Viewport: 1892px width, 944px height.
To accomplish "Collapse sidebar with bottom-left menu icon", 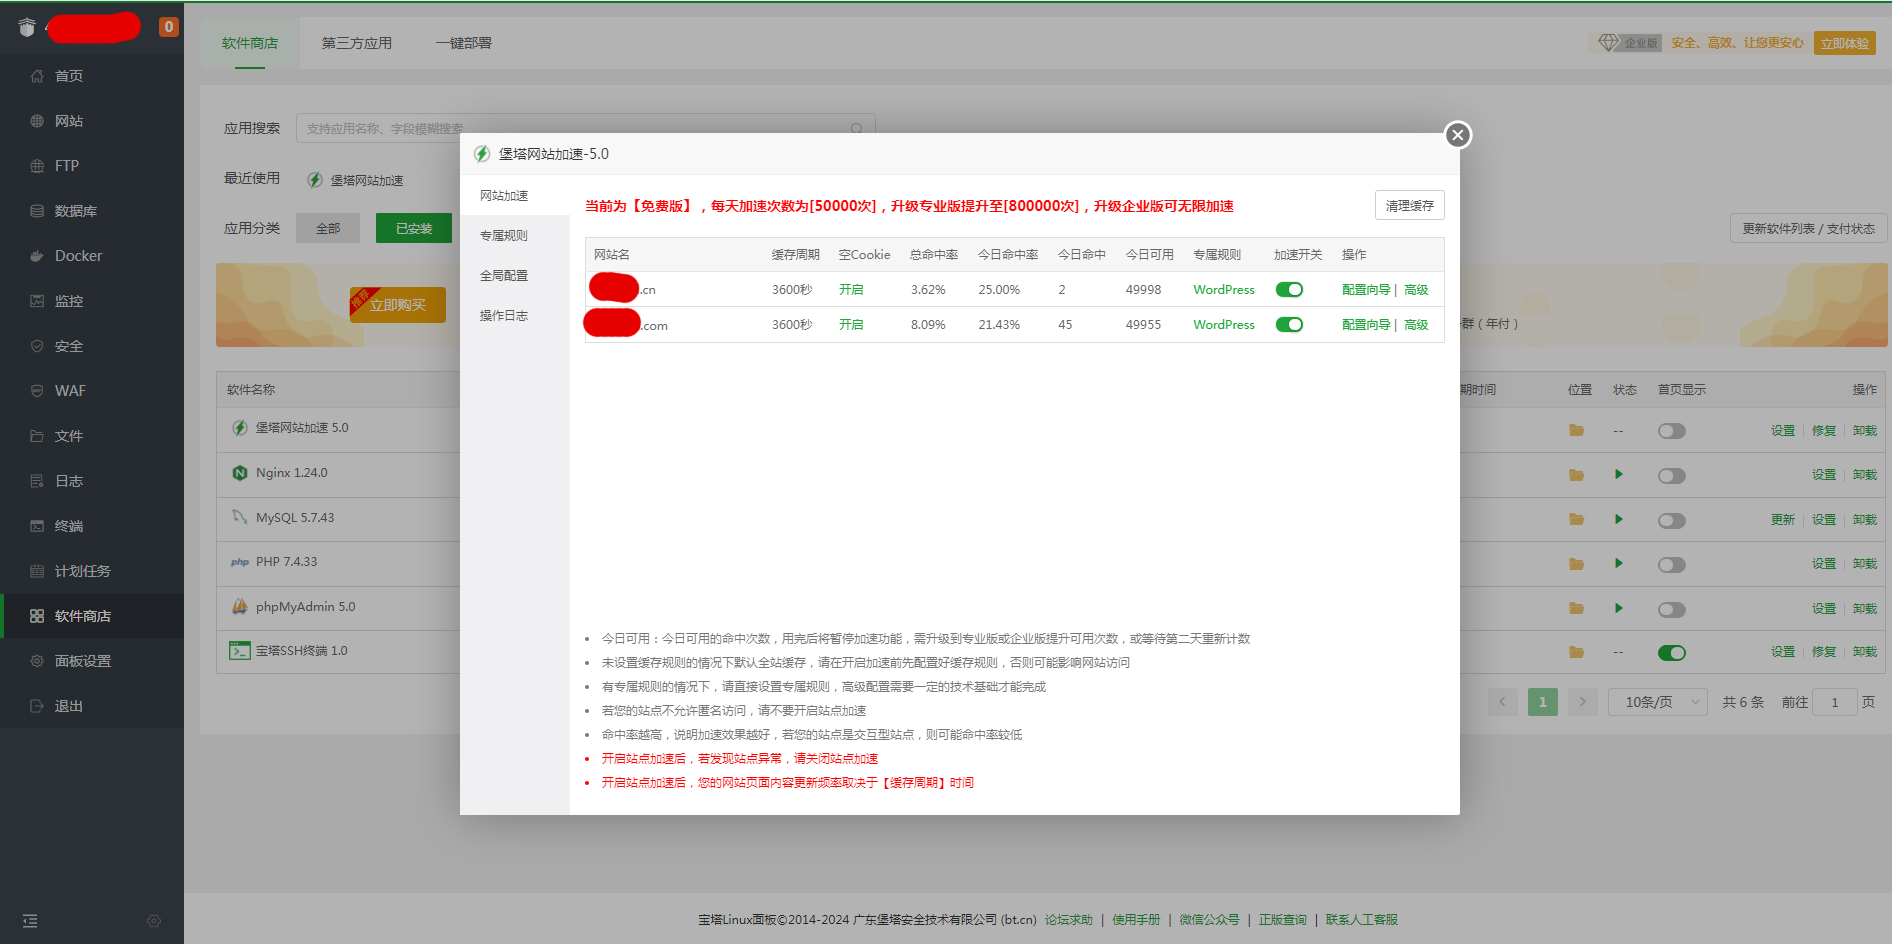I will coord(30,921).
